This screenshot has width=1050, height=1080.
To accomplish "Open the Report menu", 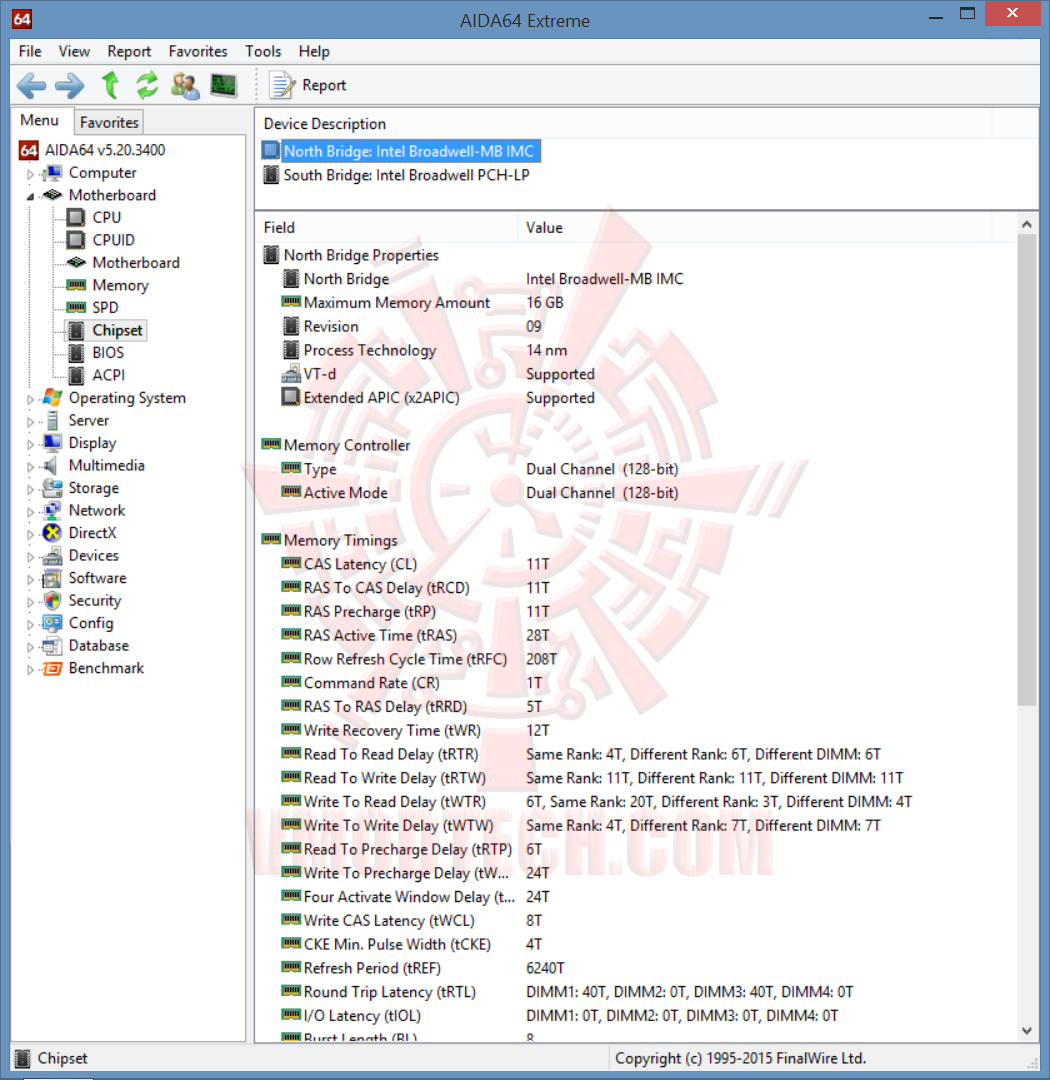I will tap(129, 51).
